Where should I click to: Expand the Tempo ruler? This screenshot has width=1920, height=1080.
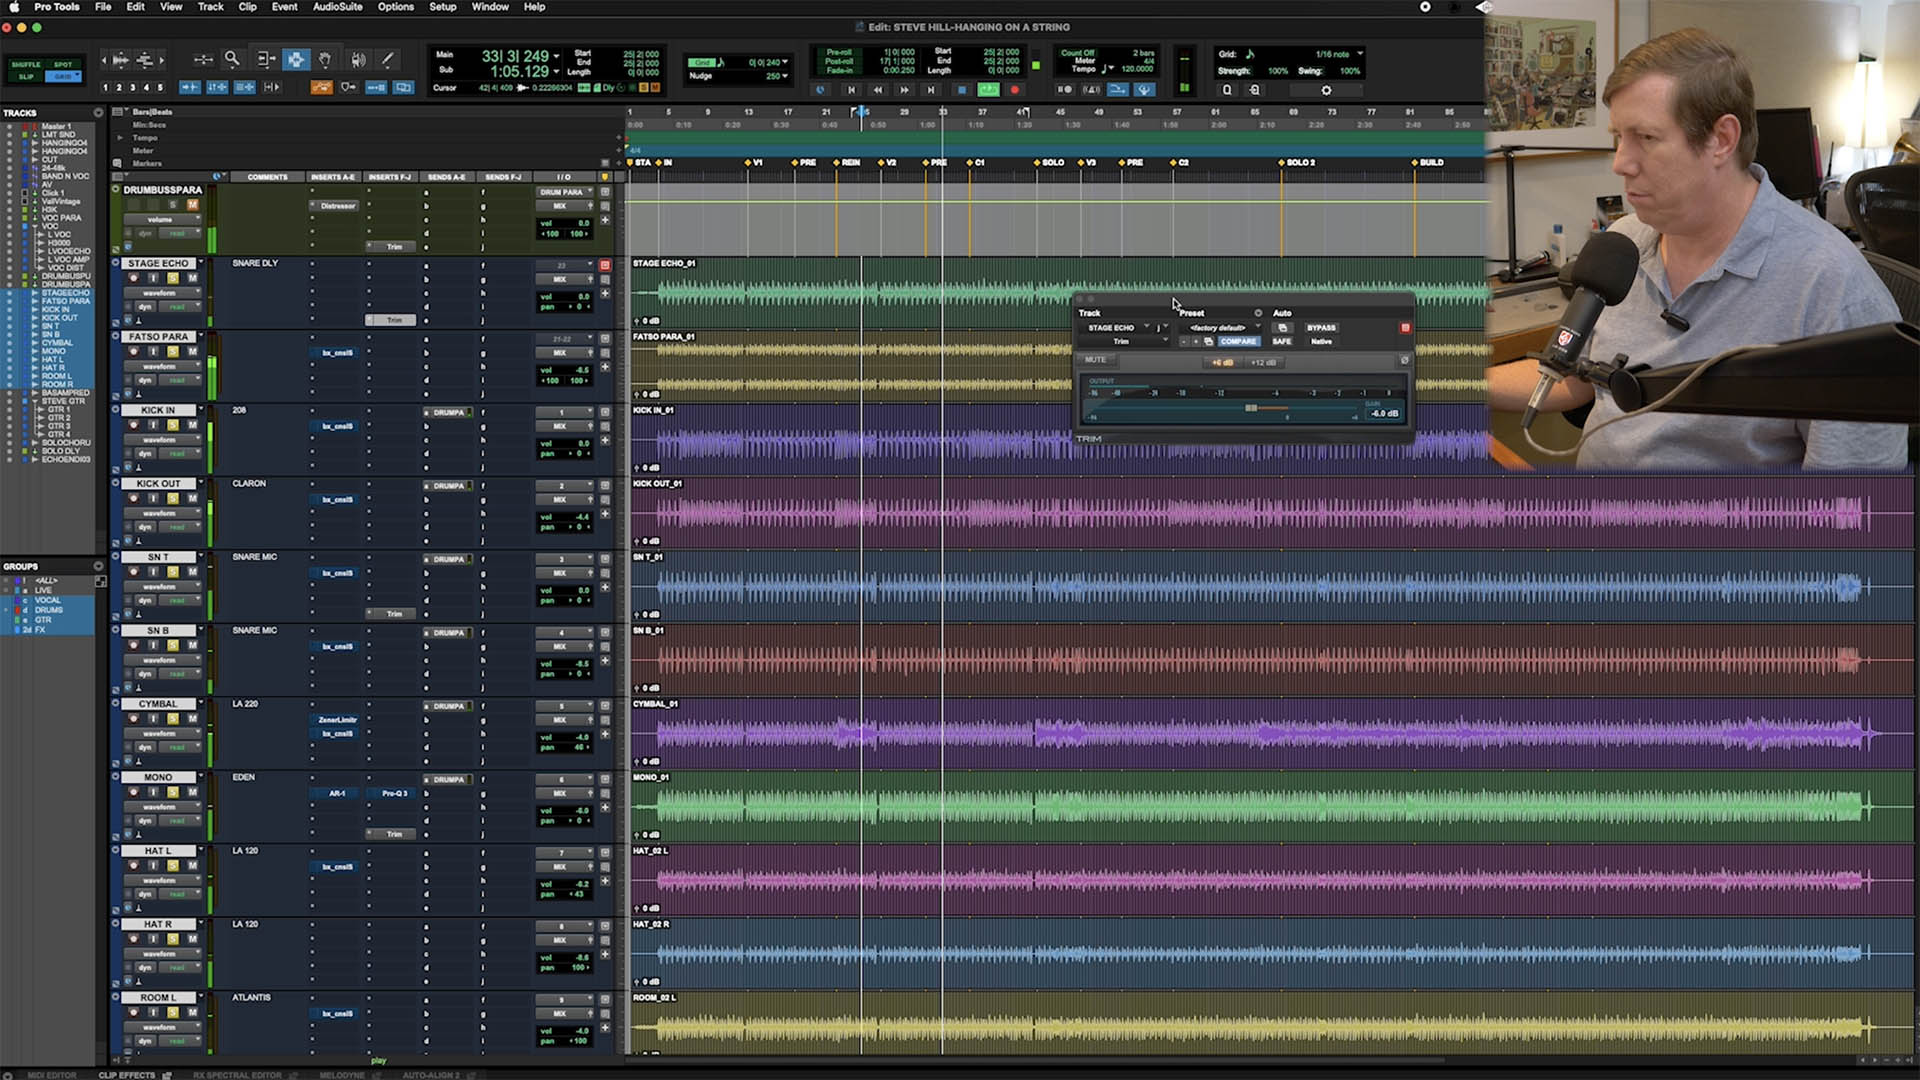click(x=120, y=138)
